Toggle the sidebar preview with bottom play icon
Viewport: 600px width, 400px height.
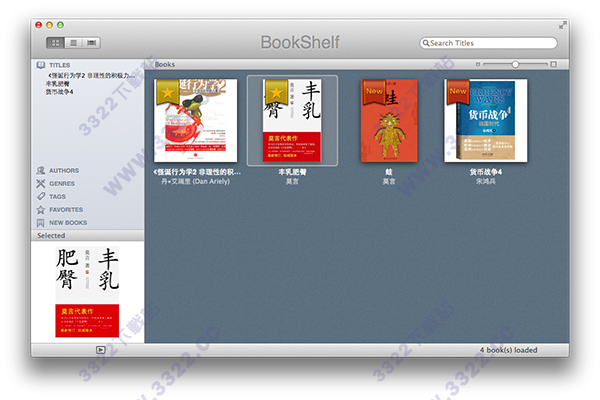click(101, 350)
